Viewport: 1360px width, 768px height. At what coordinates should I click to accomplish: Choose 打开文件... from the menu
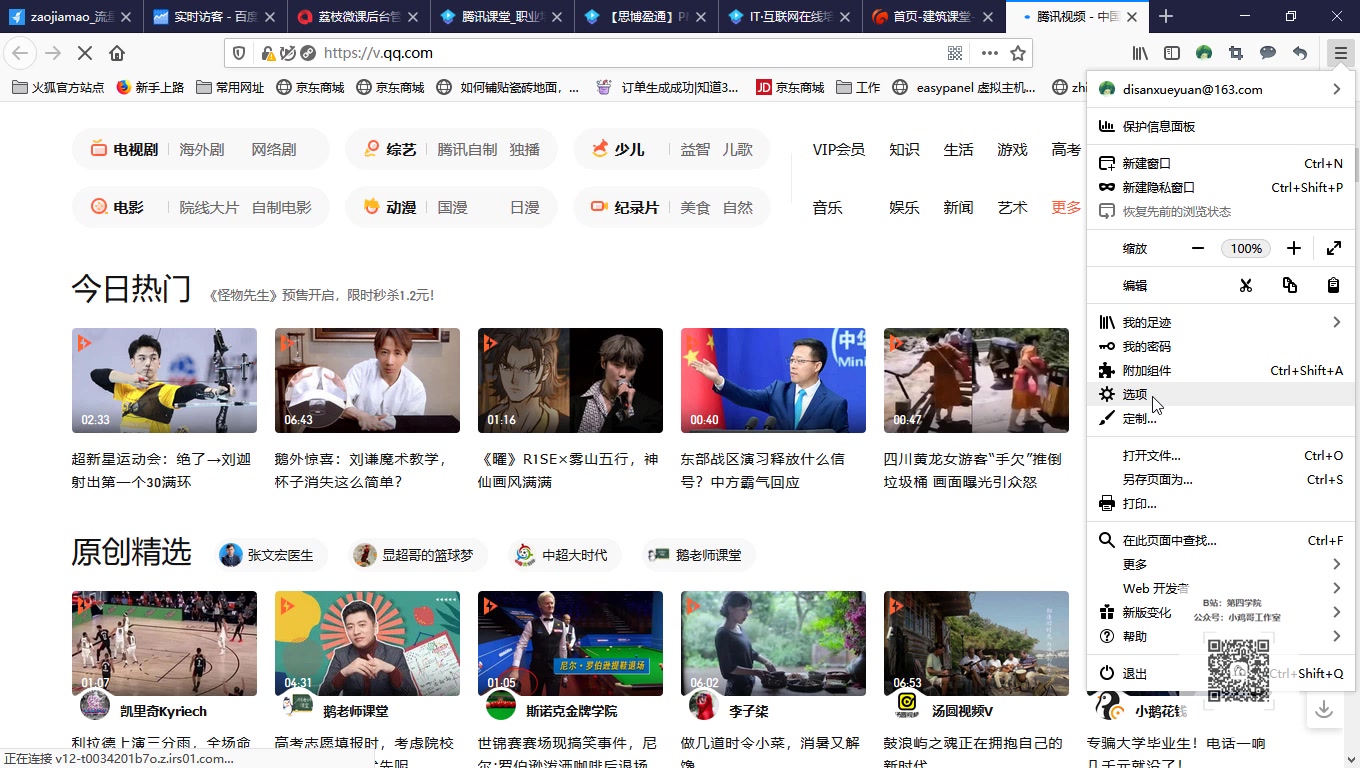click(1221, 455)
